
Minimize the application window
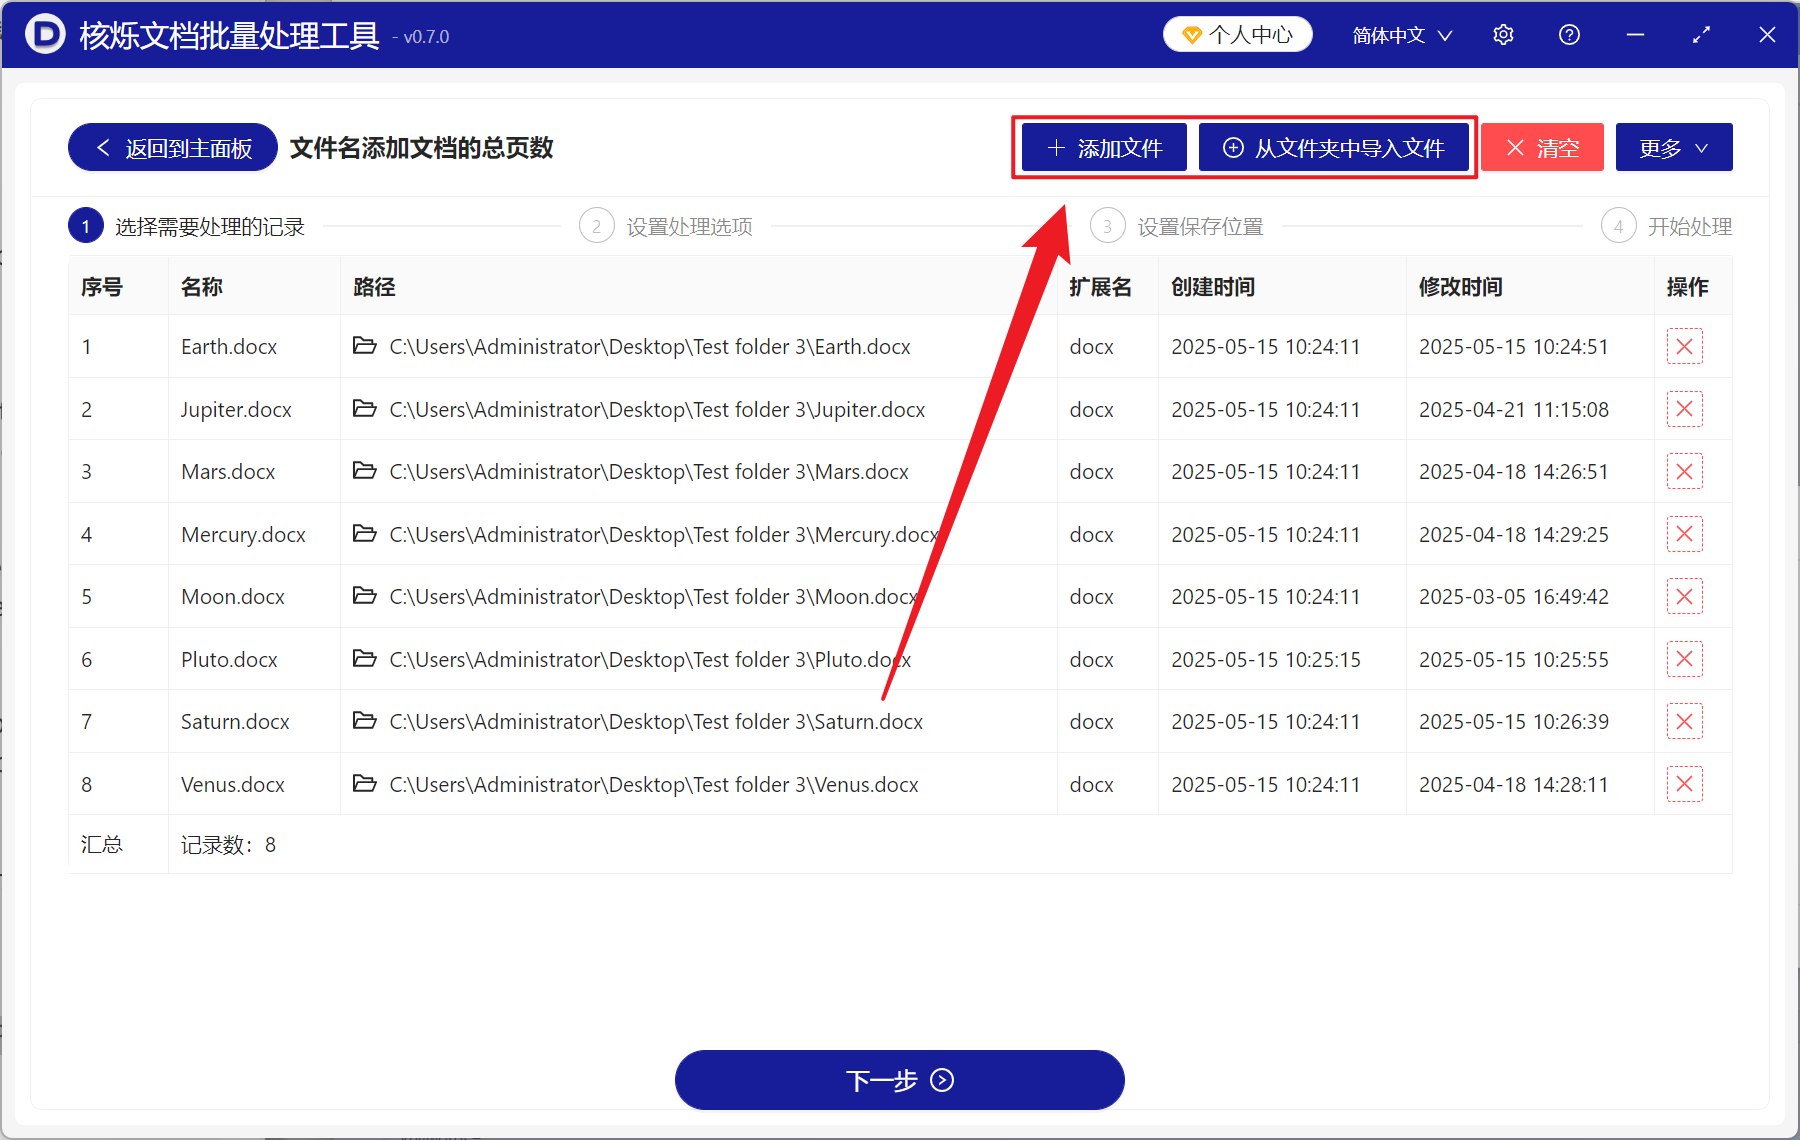1635,35
